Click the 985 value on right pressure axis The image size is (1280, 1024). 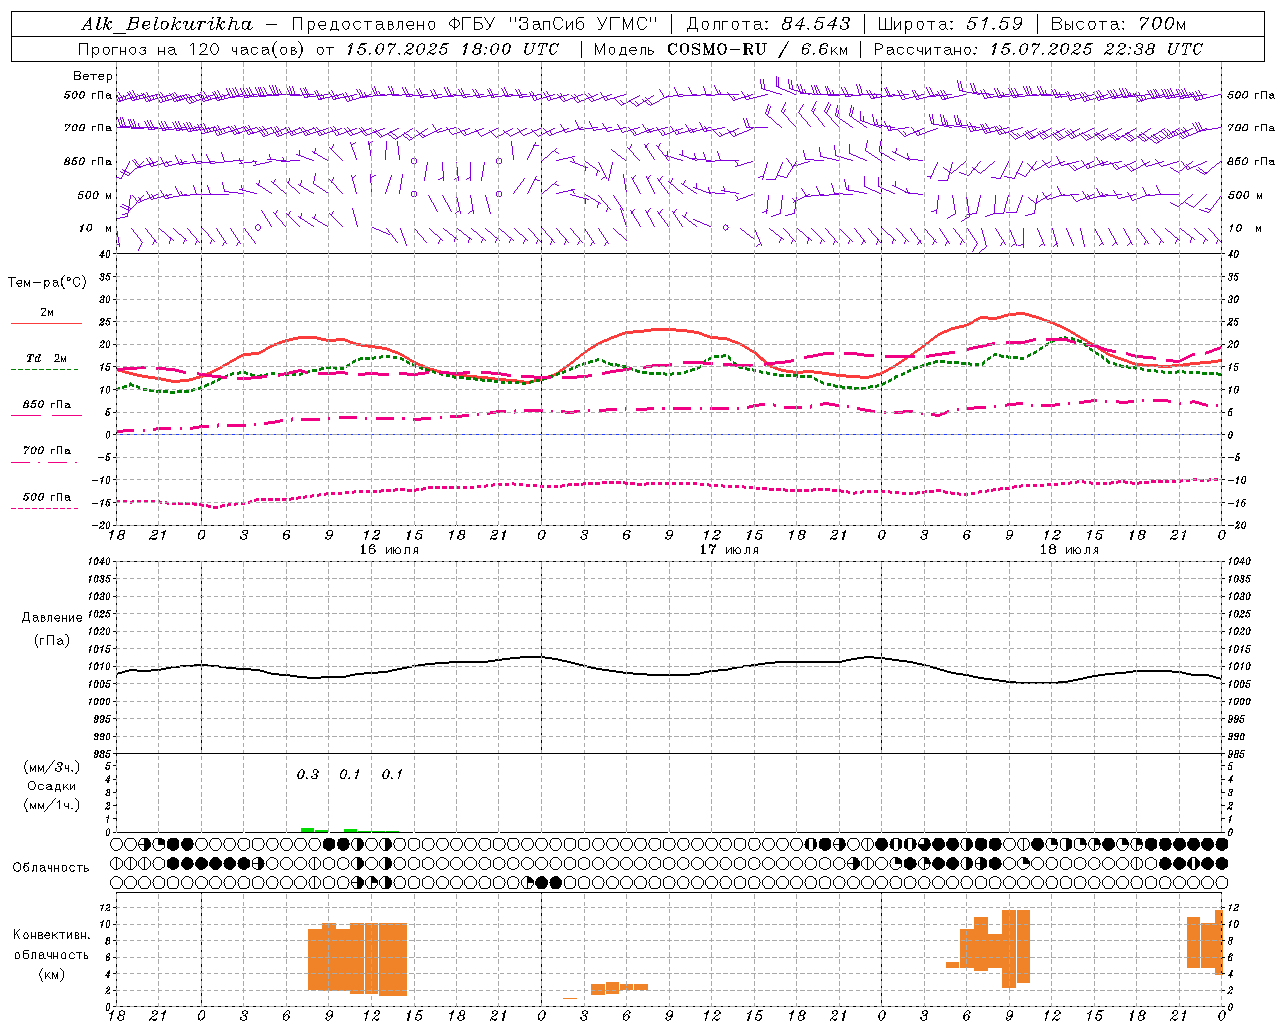(x=1238, y=754)
